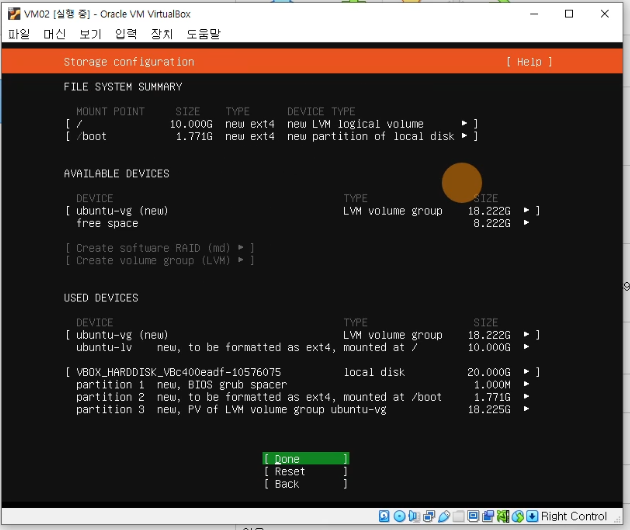The width and height of the screenshot is (630, 530).
Task: Click the keyboard capture arrow icon
Action: pos(532,516)
